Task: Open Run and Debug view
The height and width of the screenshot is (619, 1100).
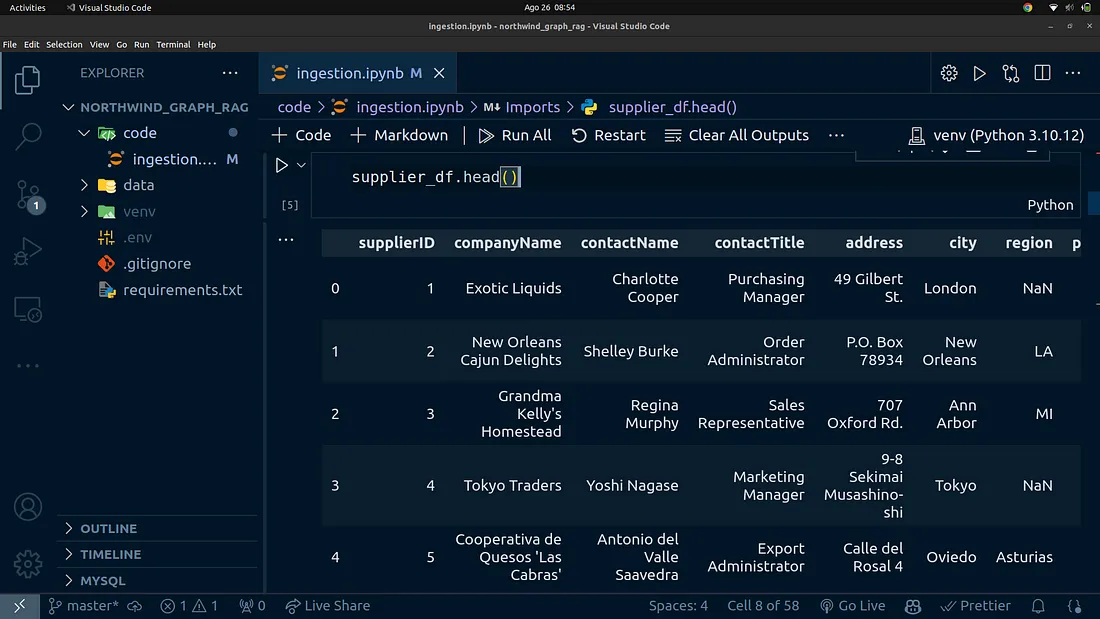Action: tap(28, 252)
